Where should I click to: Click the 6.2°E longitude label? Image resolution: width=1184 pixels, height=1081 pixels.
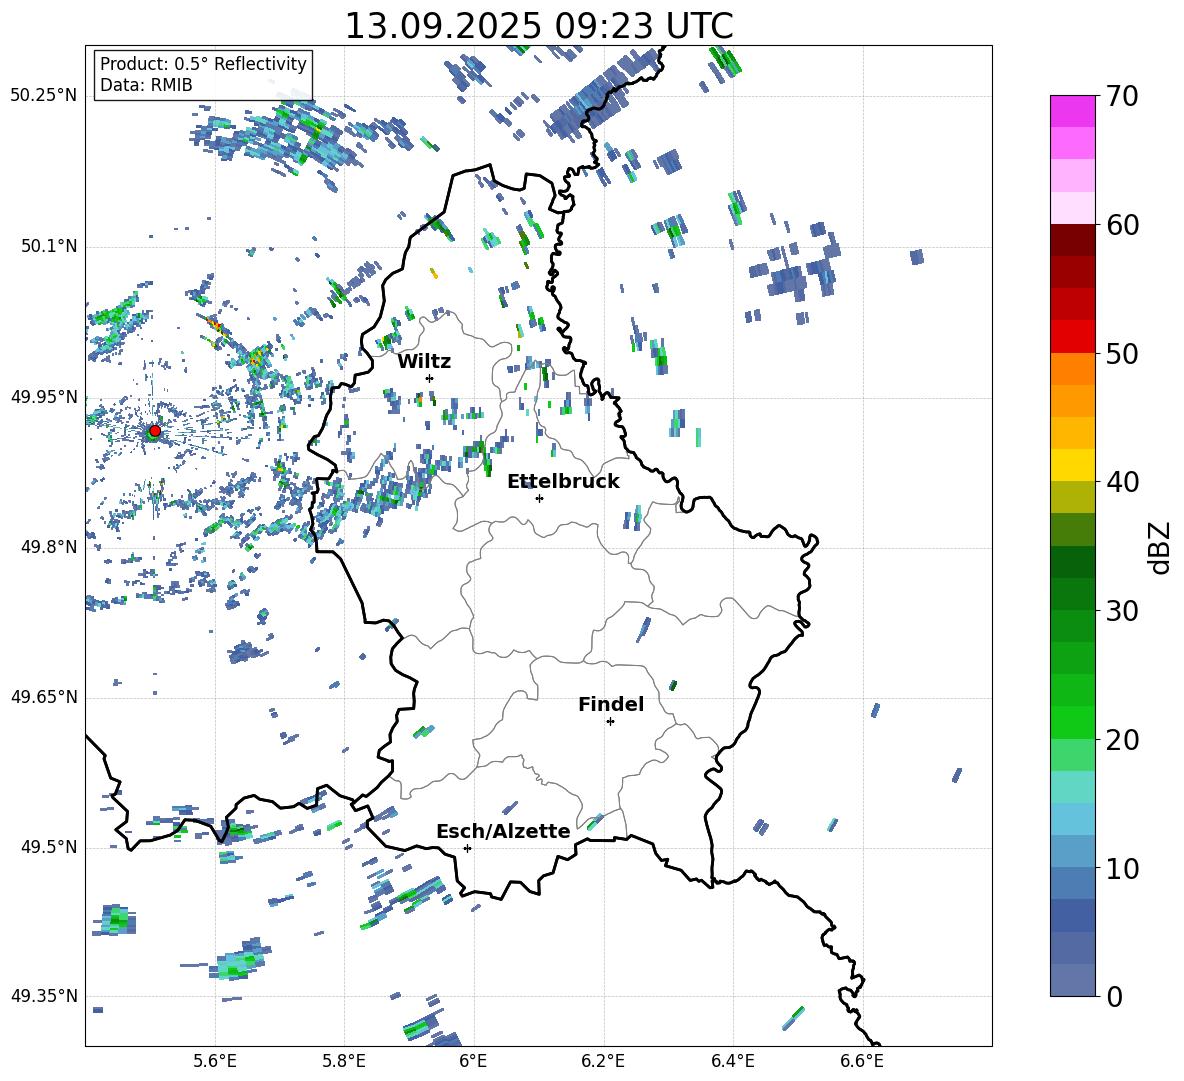603,1061
